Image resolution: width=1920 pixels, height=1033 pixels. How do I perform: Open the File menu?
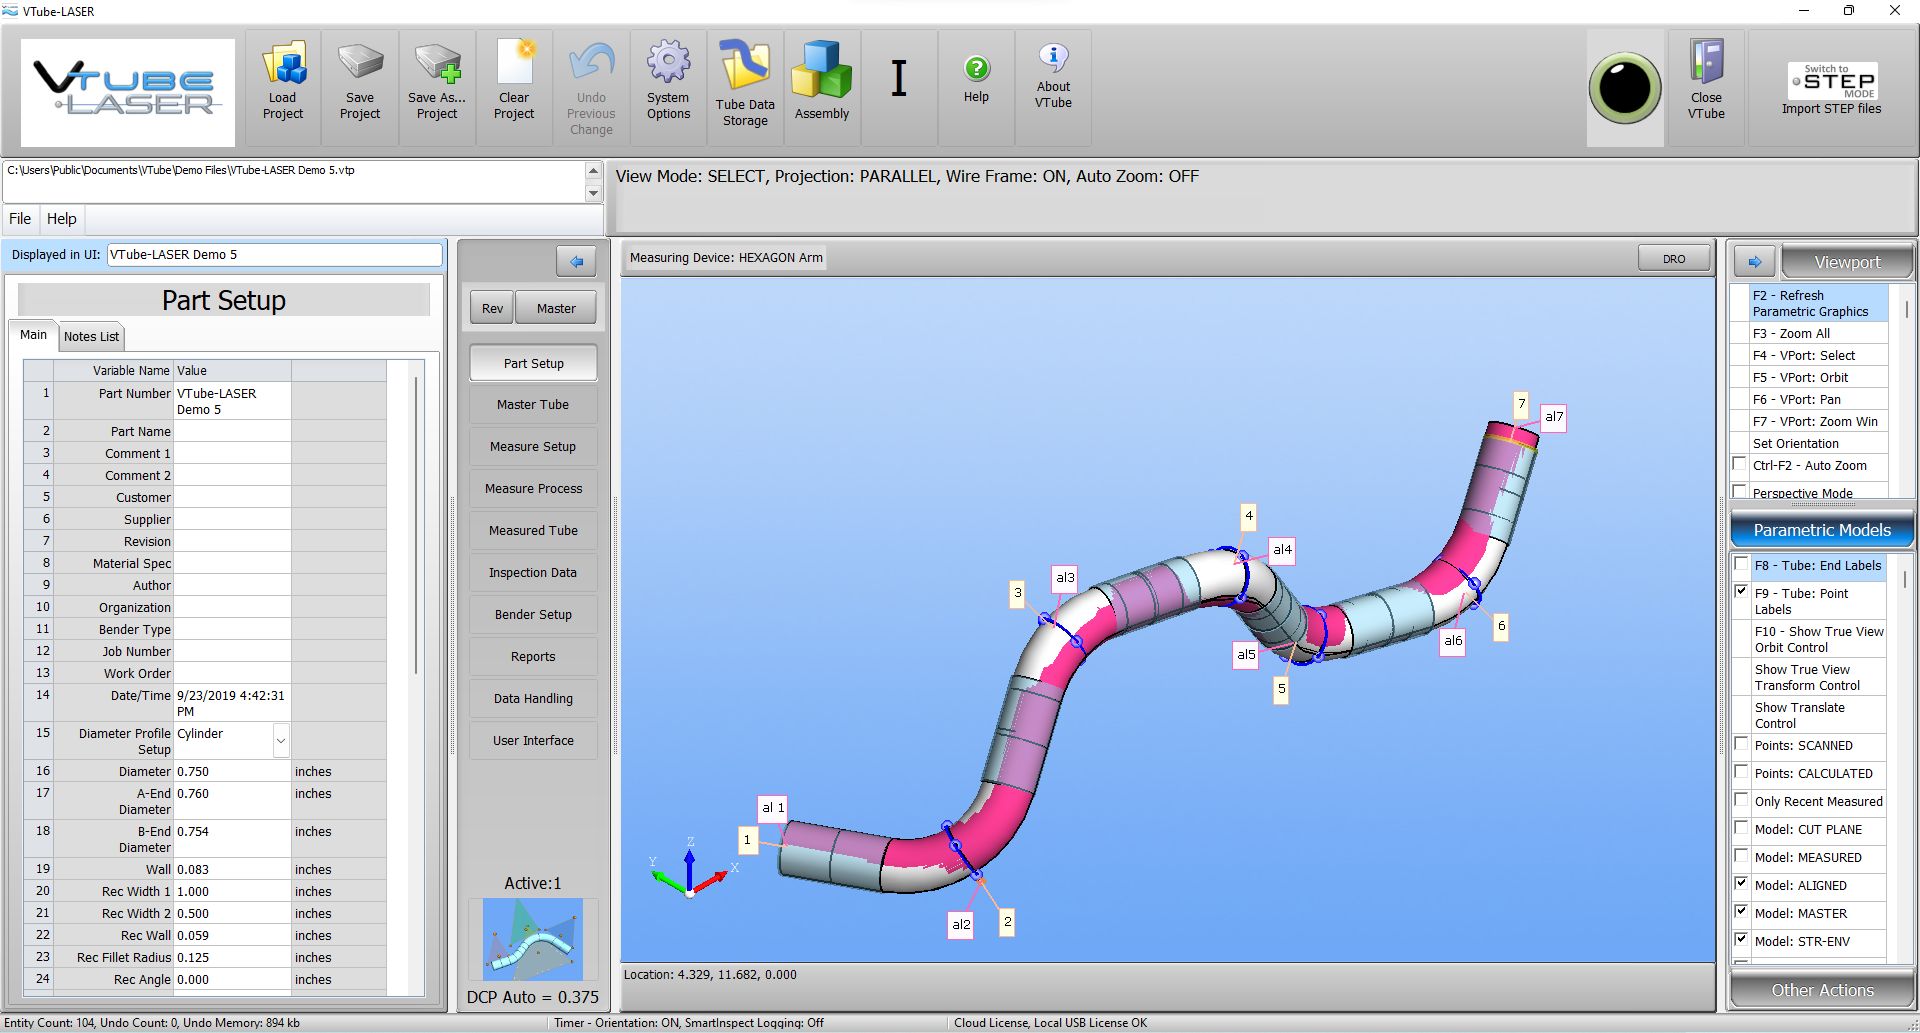click(x=20, y=219)
